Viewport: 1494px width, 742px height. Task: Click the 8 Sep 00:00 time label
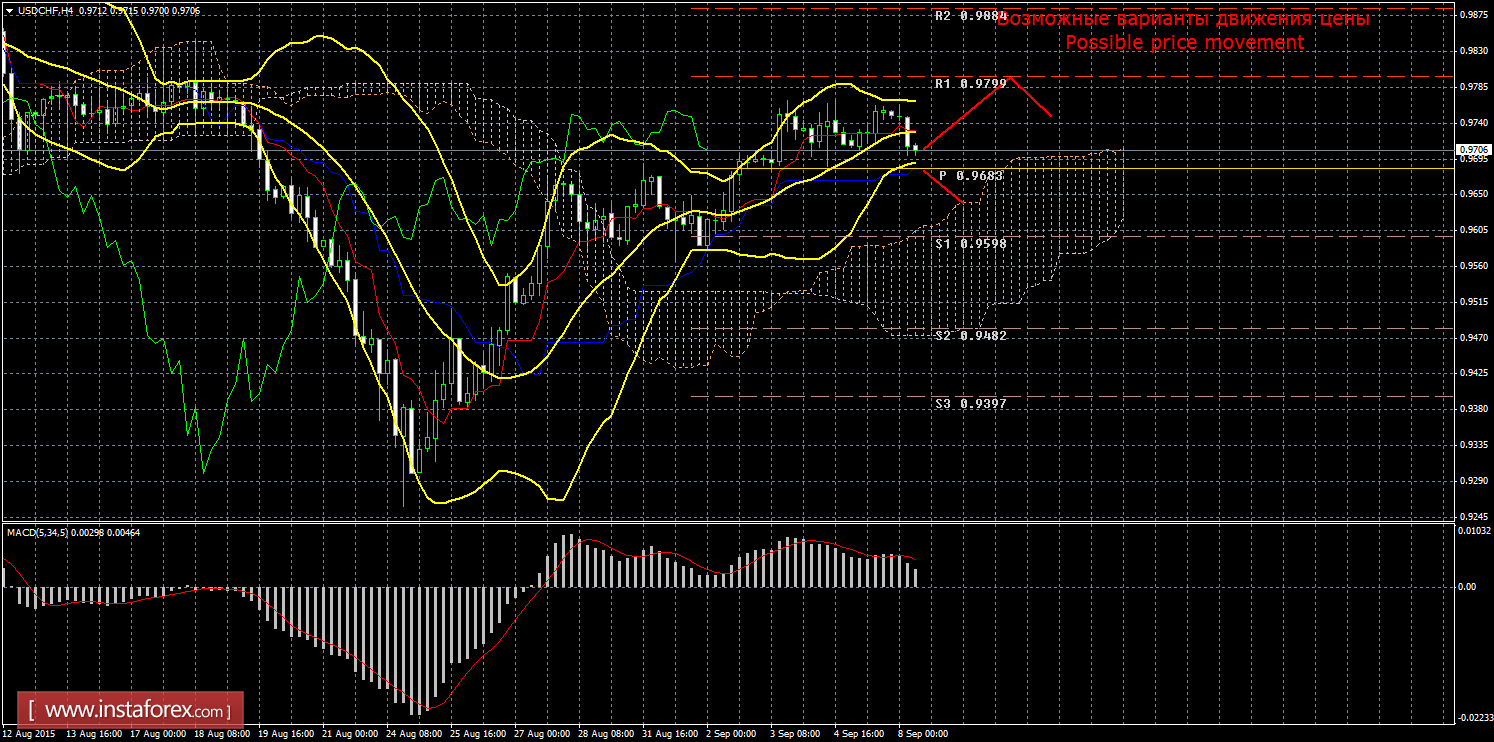[922, 733]
